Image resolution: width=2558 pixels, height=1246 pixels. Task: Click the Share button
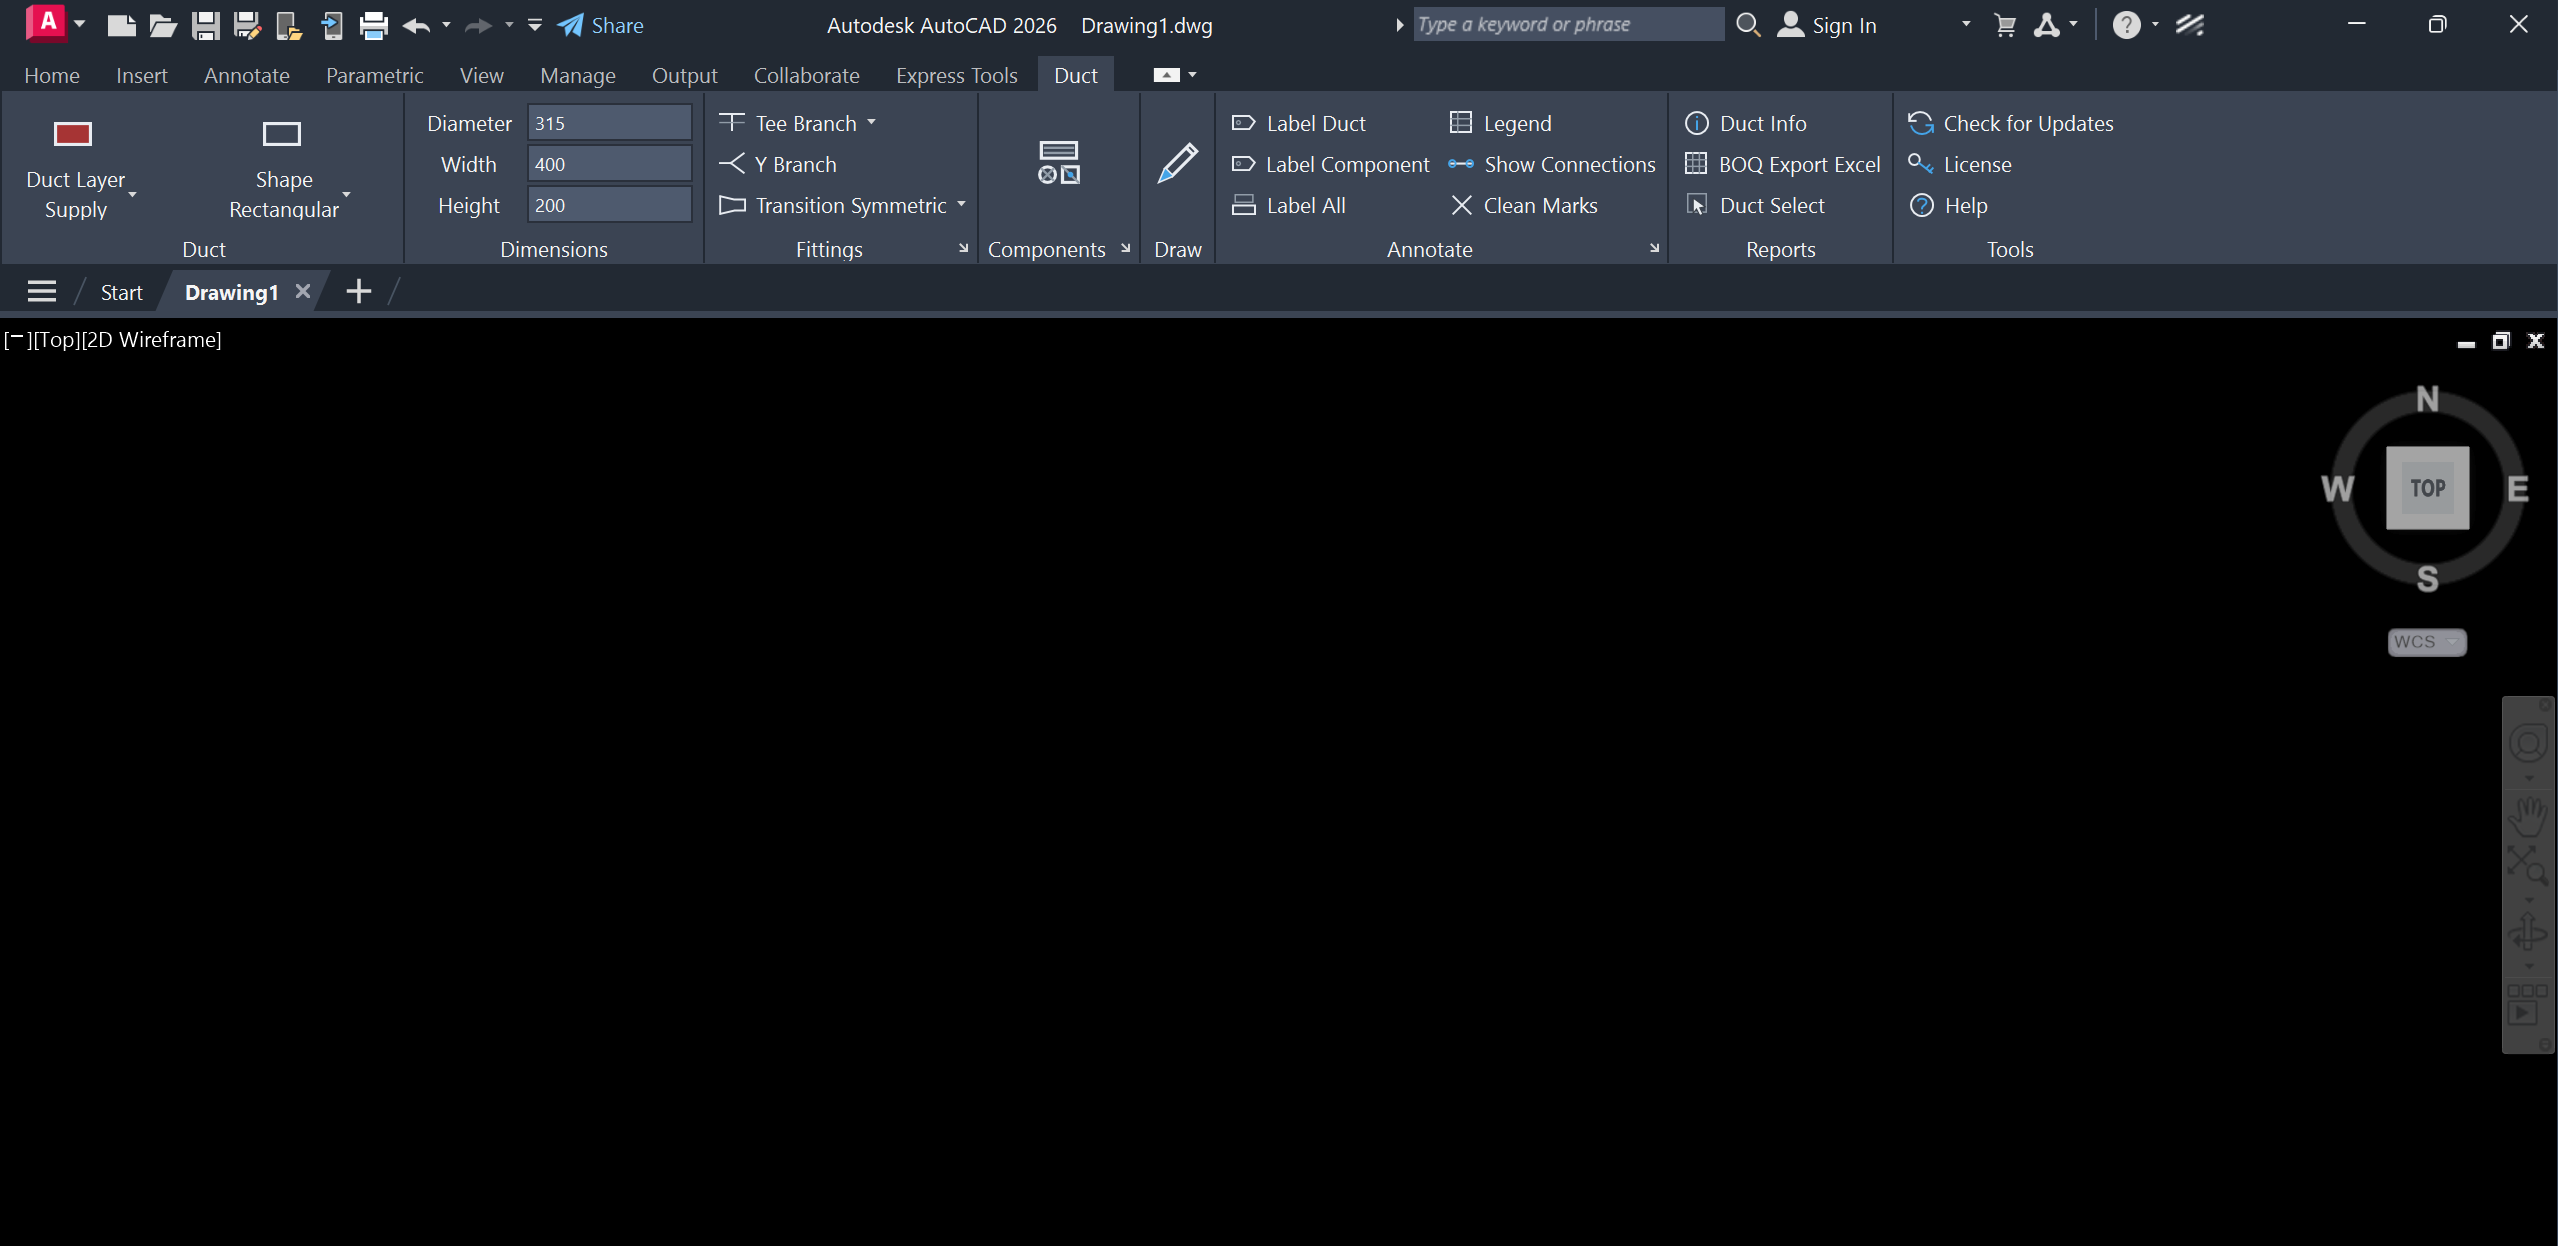[600, 25]
